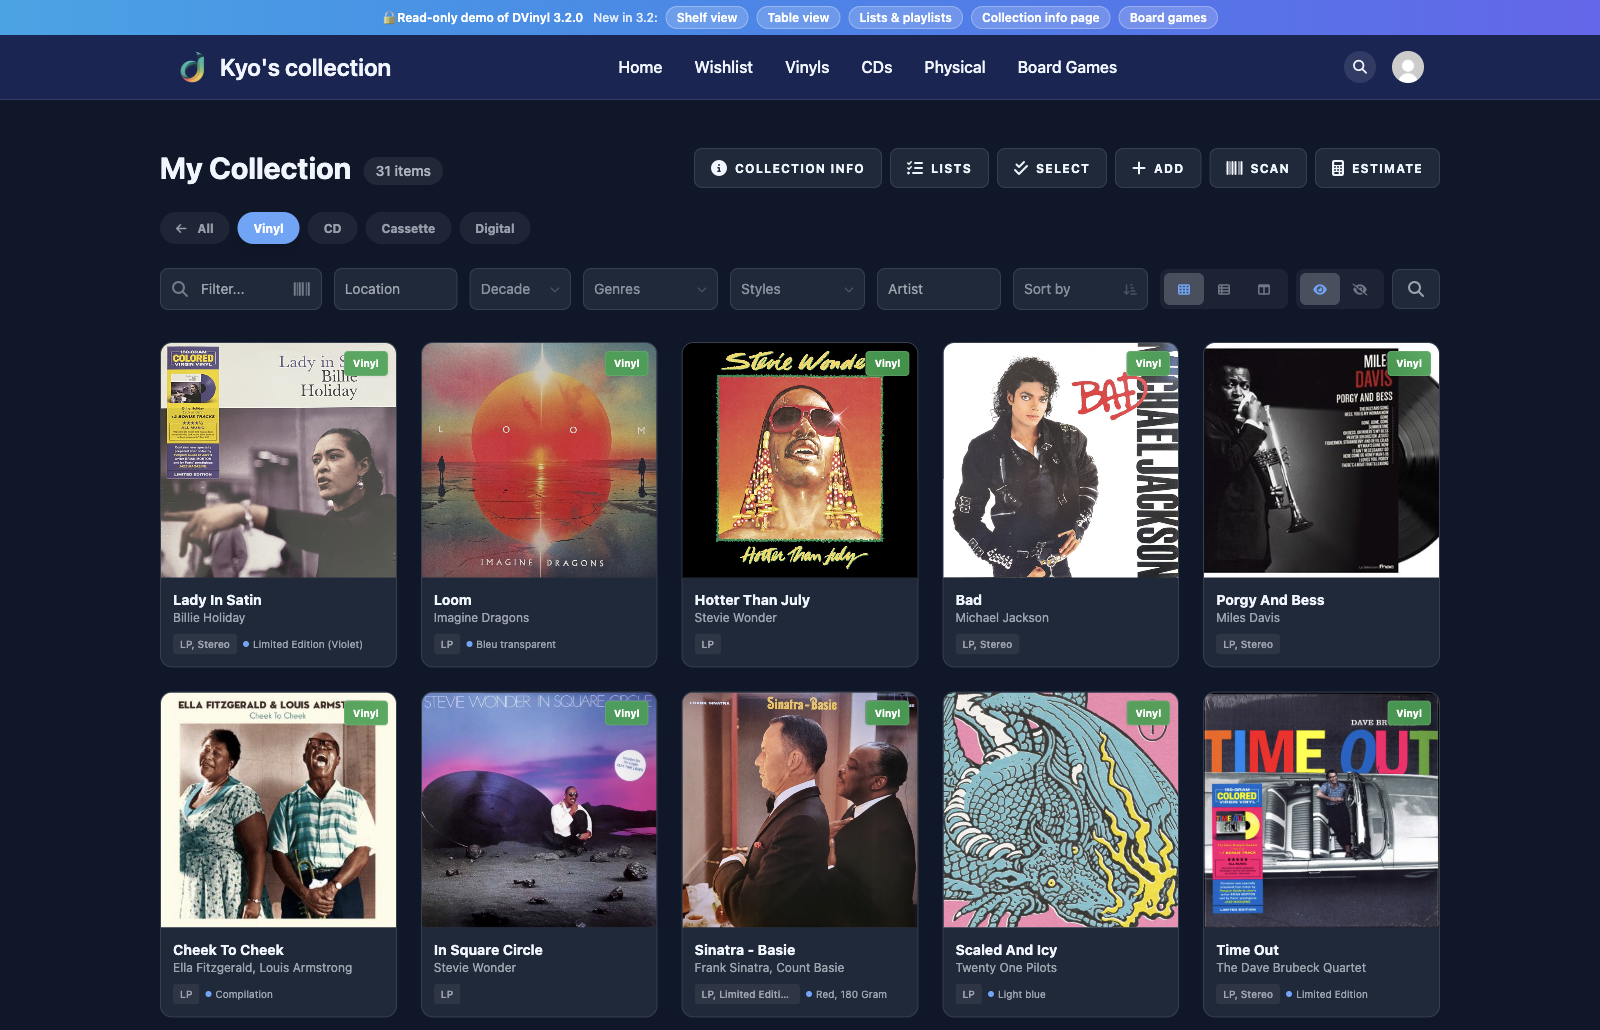Viewport: 1600px width, 1030px height.
Task: Expand the Genres dropdown
Action: pos(650,289)
